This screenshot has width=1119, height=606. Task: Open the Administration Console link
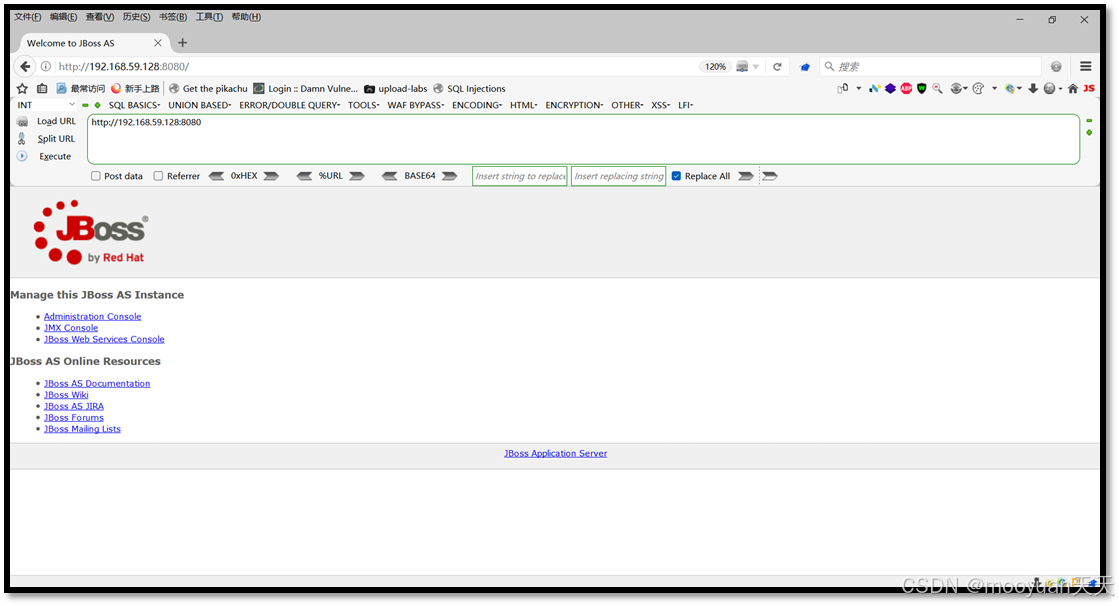coord(93,316)
